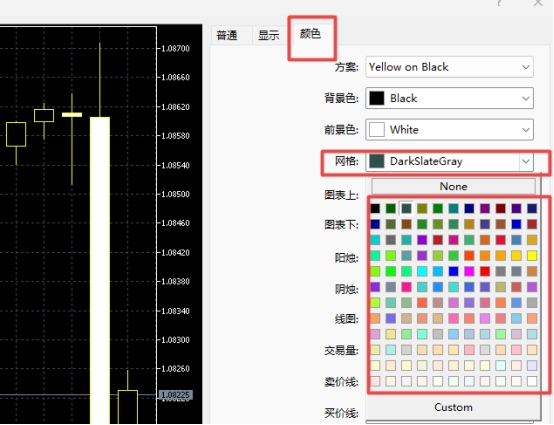The height and width of the screenshot is (425, 554).
Task: Click the DarkSlateGray color box in 网格 field
Action: pyautogui.click(x=377, y=161)
